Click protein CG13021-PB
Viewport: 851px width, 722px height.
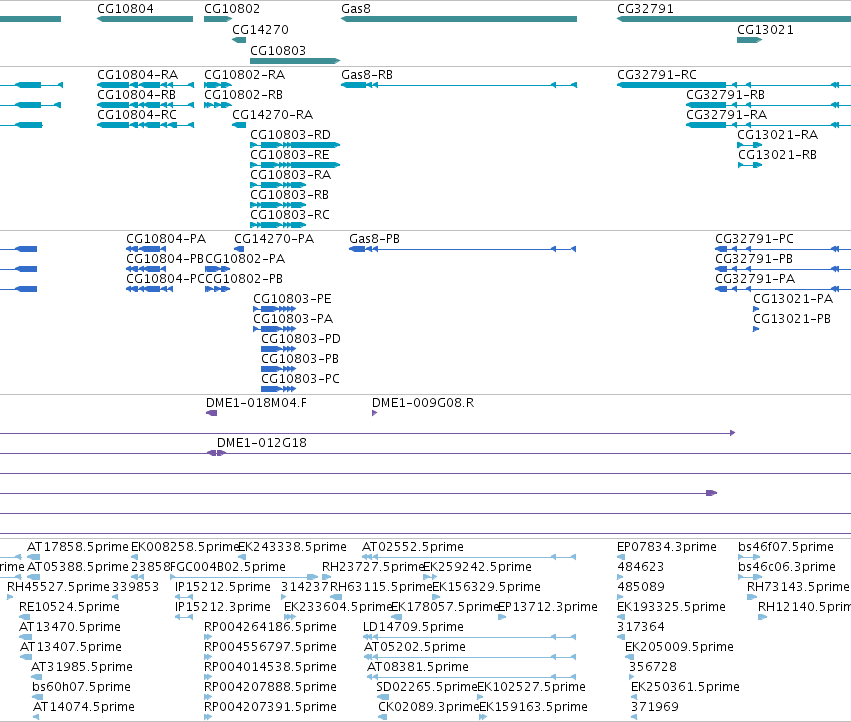[x=756, y=330]
